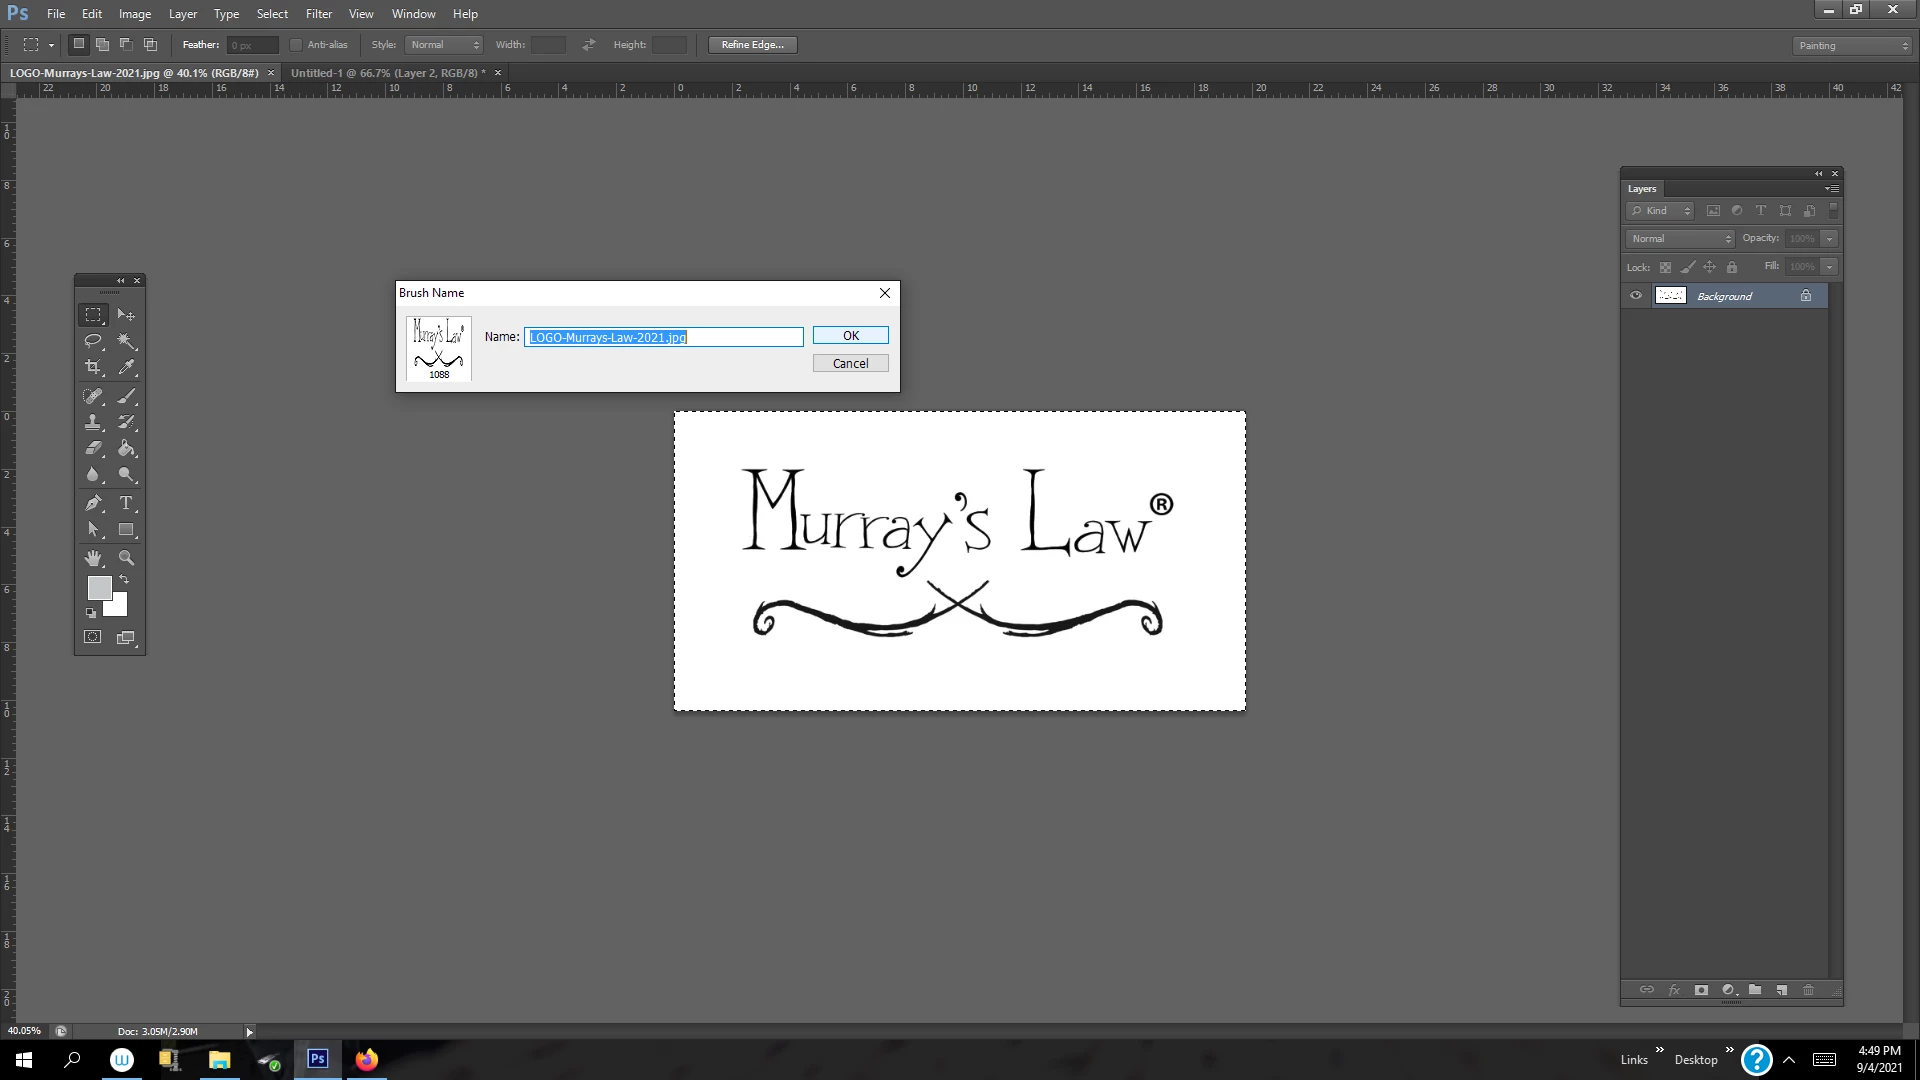Select the Clone Stamp tool

(93, 422)
